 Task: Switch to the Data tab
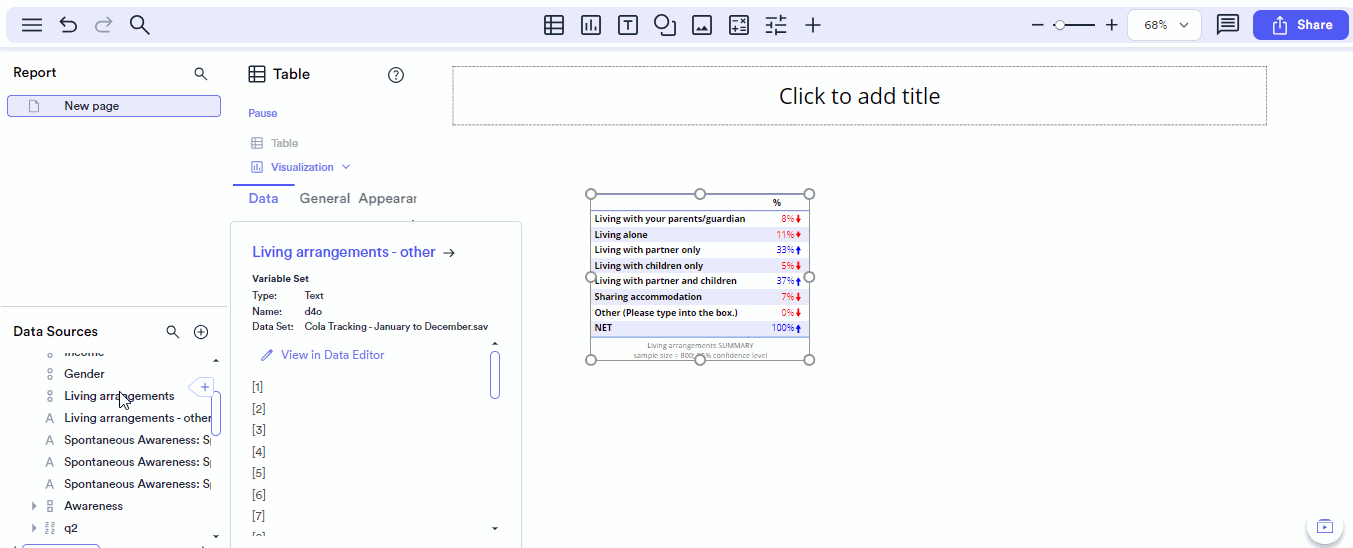pos(263,198)
